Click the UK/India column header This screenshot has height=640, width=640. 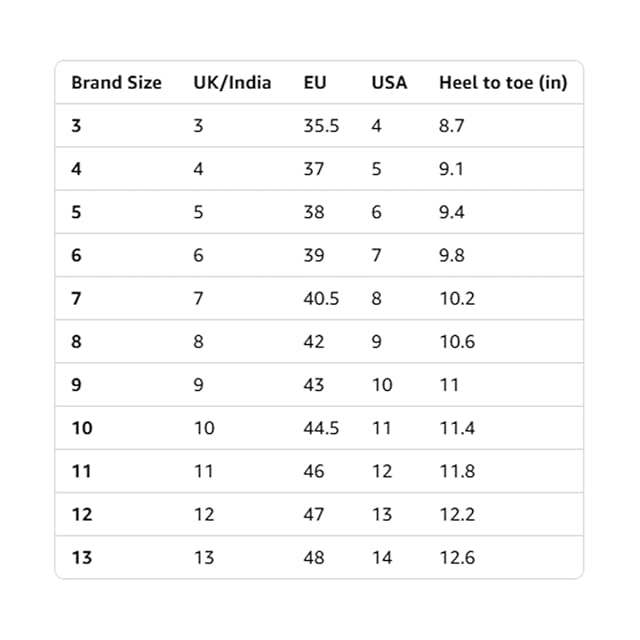point(232,83)
